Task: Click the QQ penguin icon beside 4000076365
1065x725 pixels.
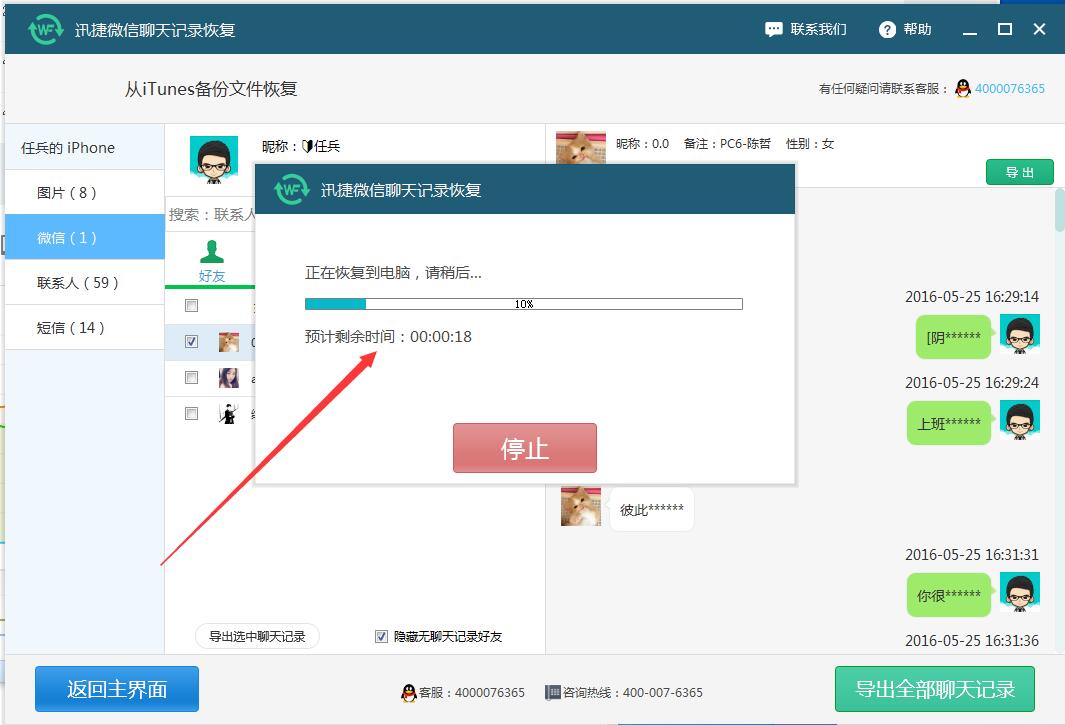Action: point(962,88)
